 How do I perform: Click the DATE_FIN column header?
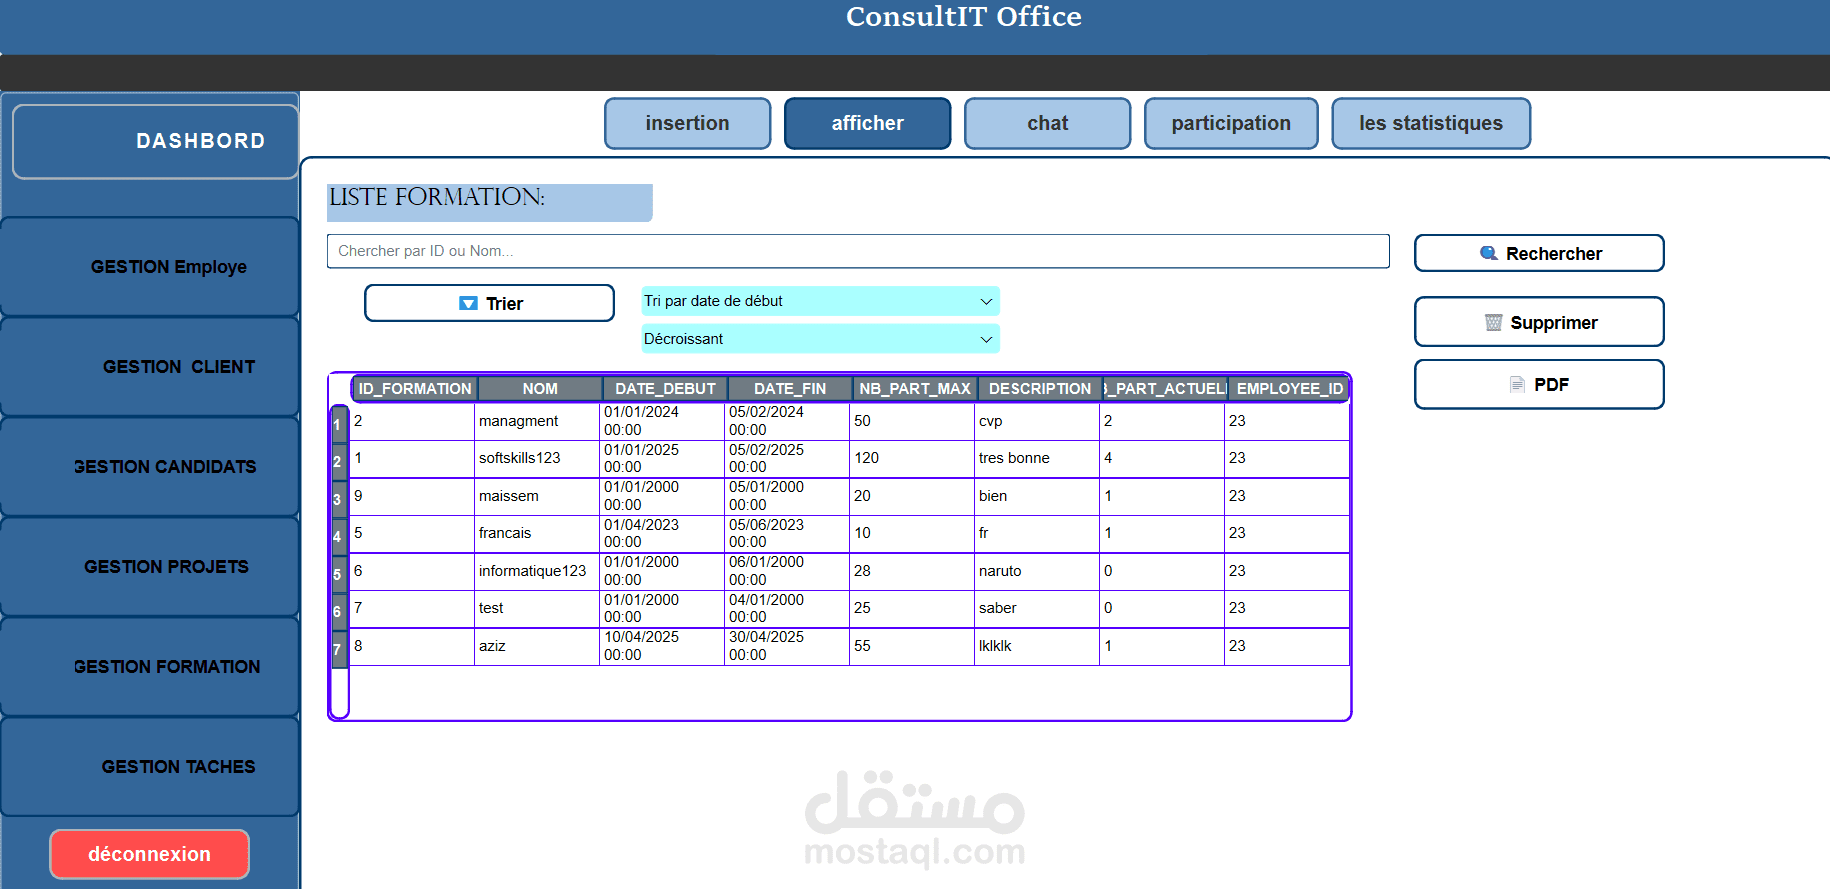(790, 388)
